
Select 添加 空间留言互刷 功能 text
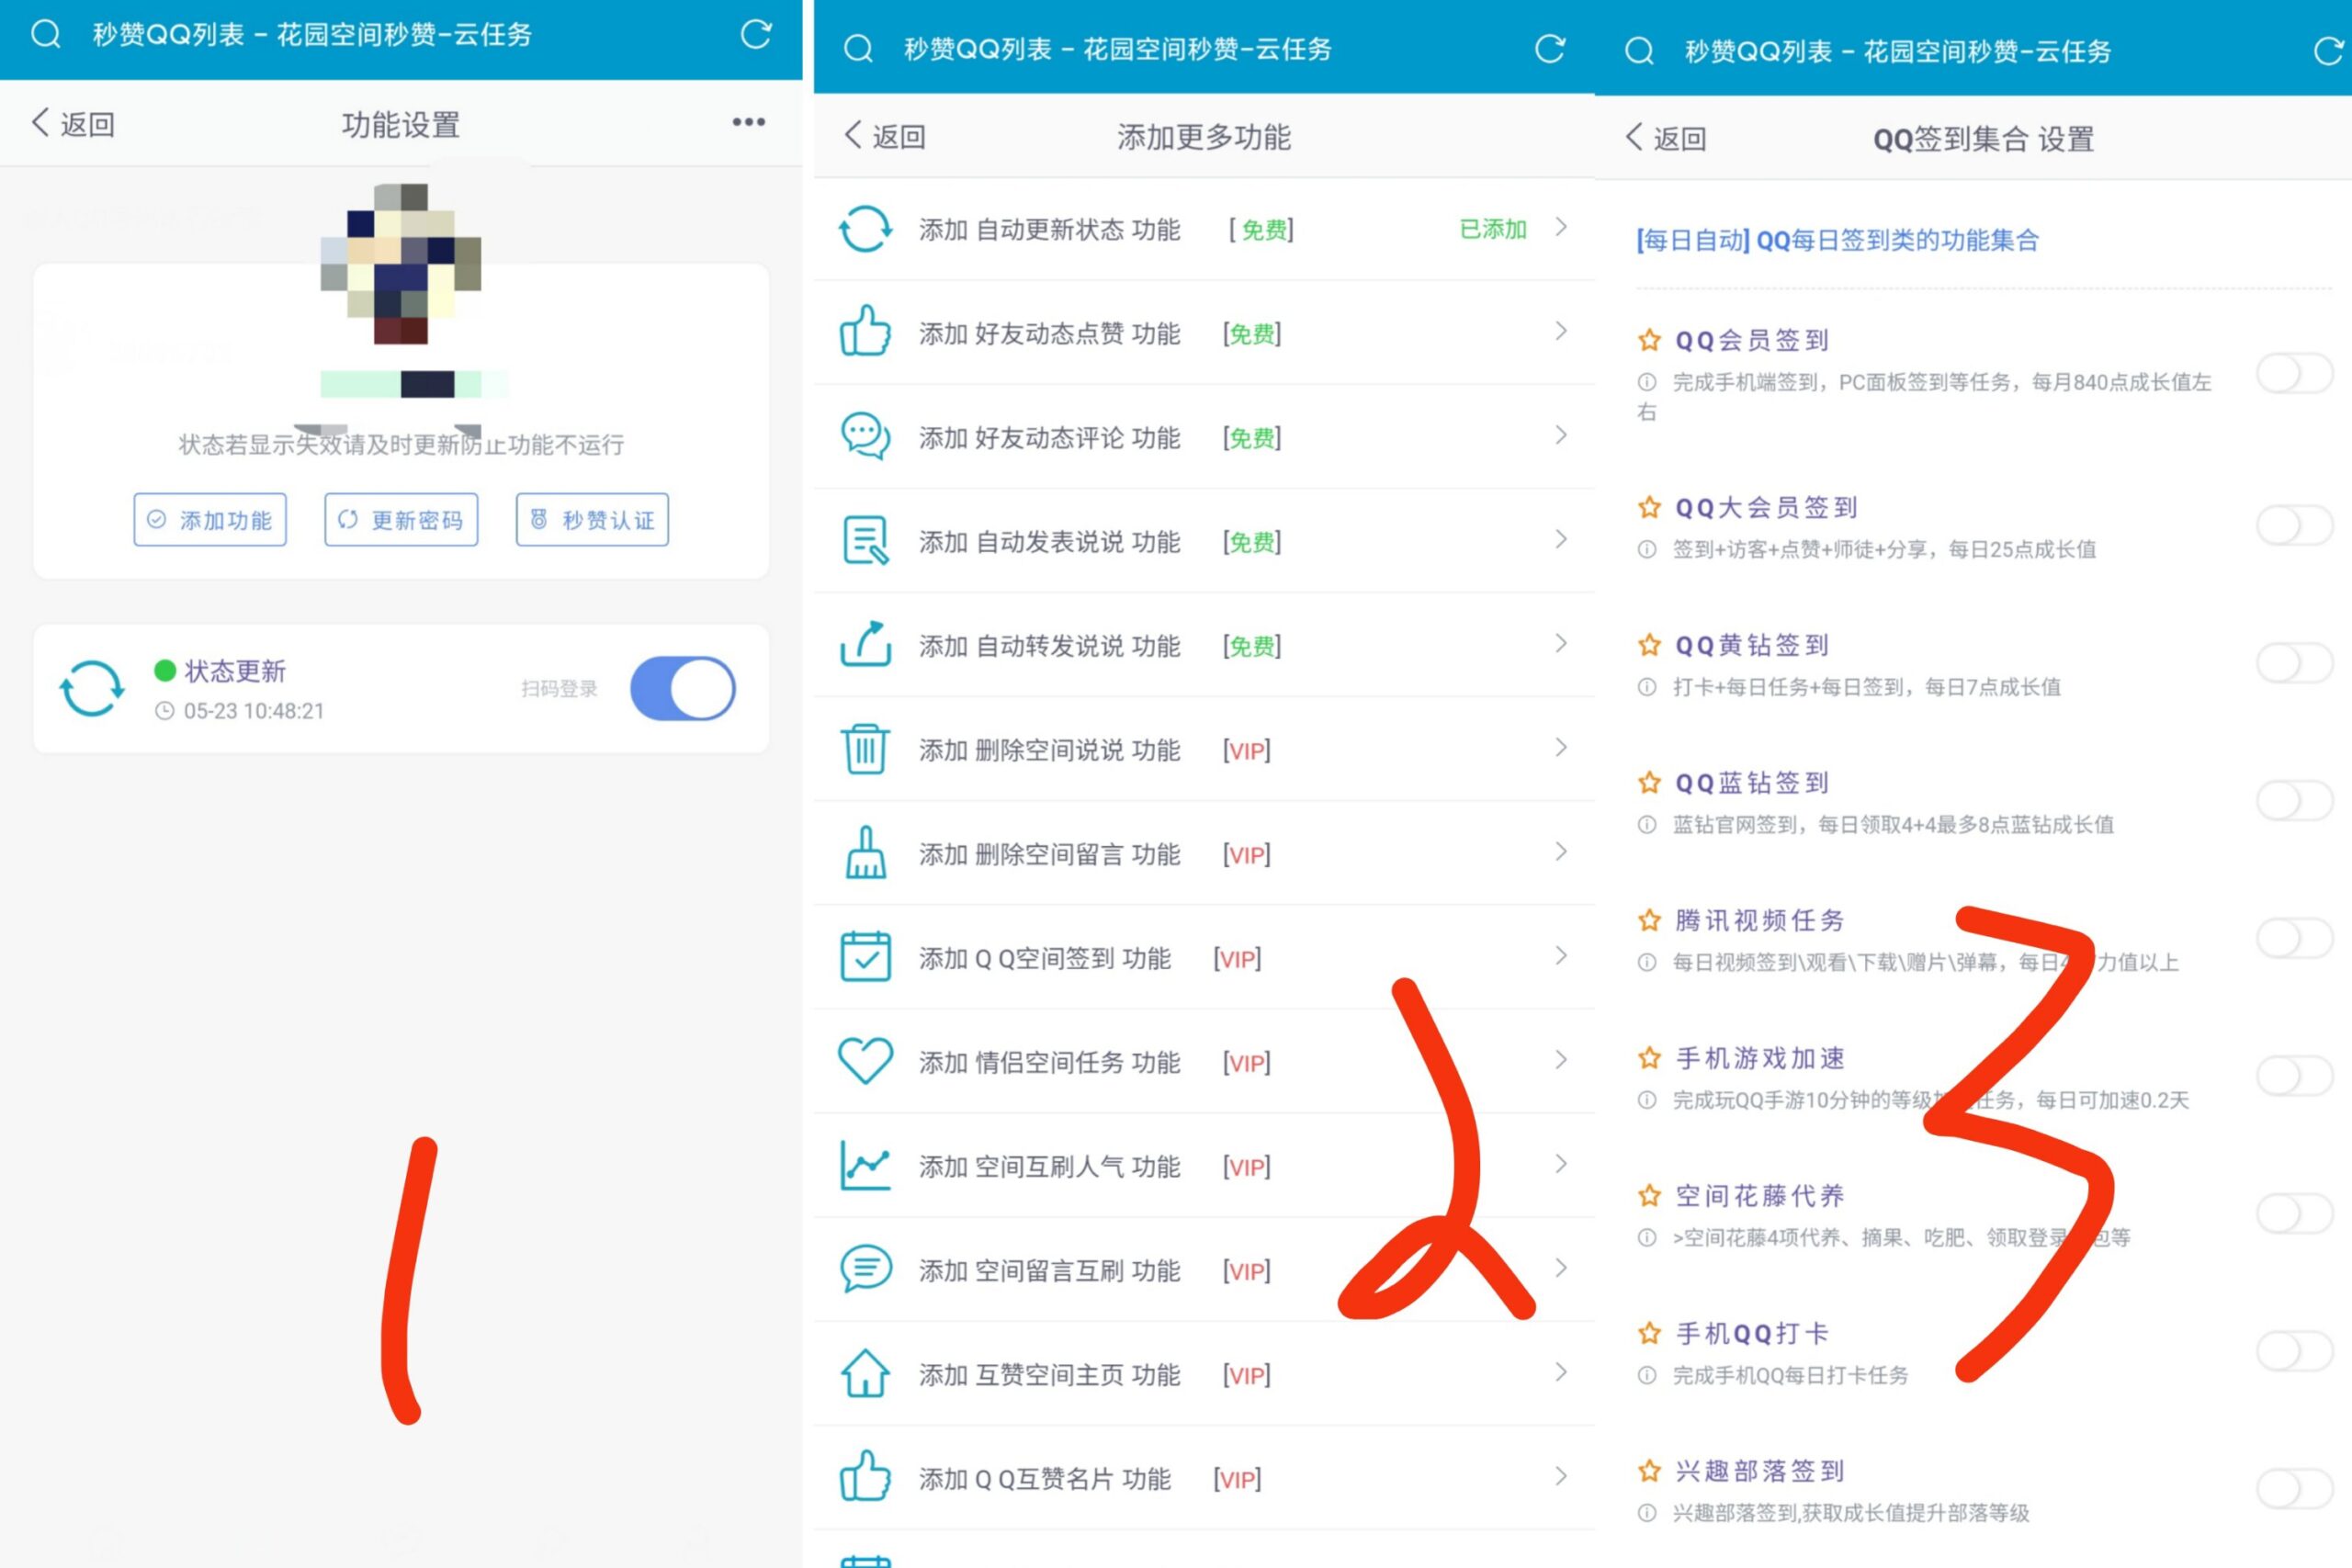[1050, 1270]
